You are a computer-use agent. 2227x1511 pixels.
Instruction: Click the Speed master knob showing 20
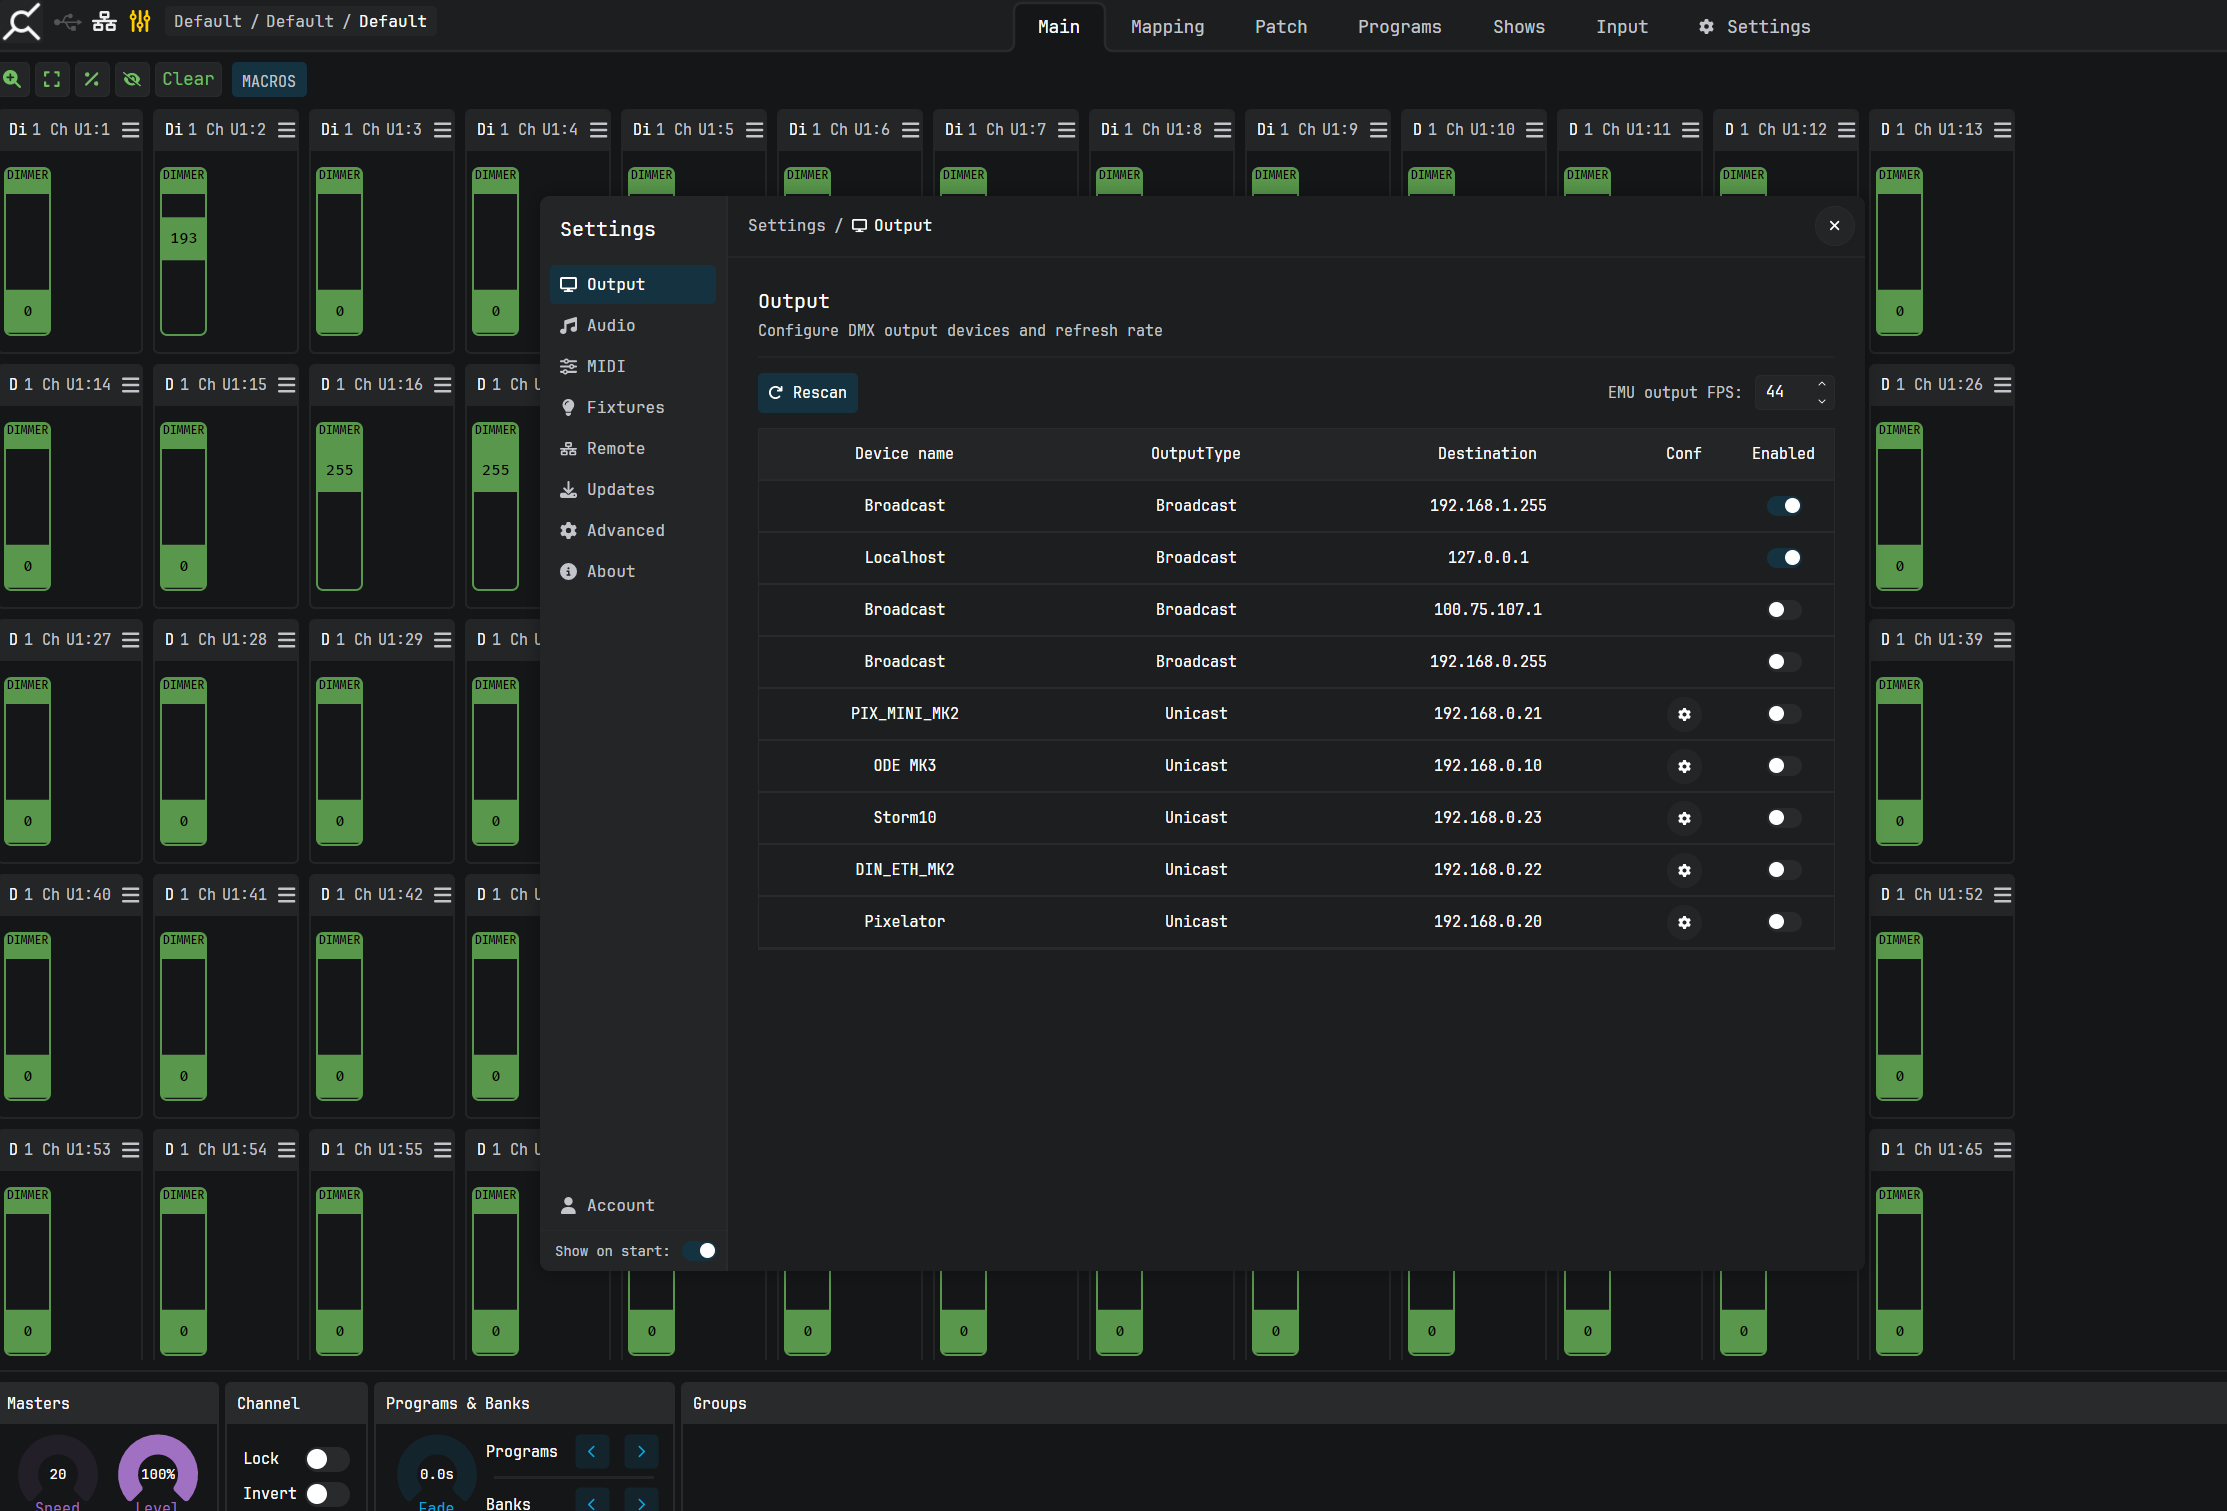pos(58,1473)
